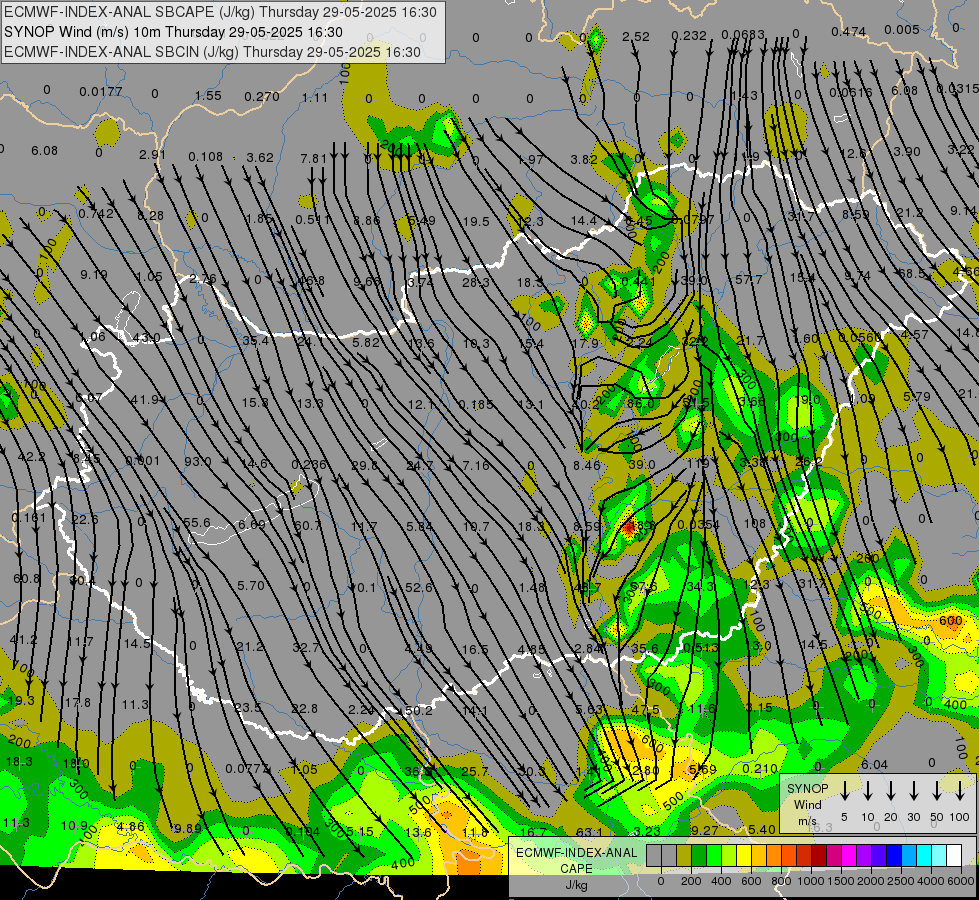The height and width of the screenshot is (900, 979).
Task: Click the 2500 tick label on color scale
Action: (900, 881)
